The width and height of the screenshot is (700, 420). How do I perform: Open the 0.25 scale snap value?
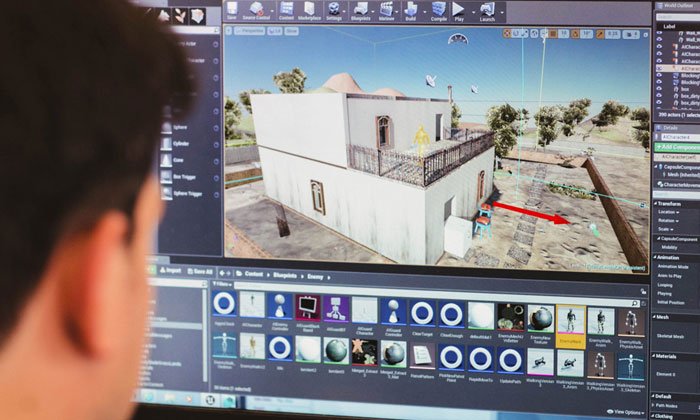(x=613, y=34)
